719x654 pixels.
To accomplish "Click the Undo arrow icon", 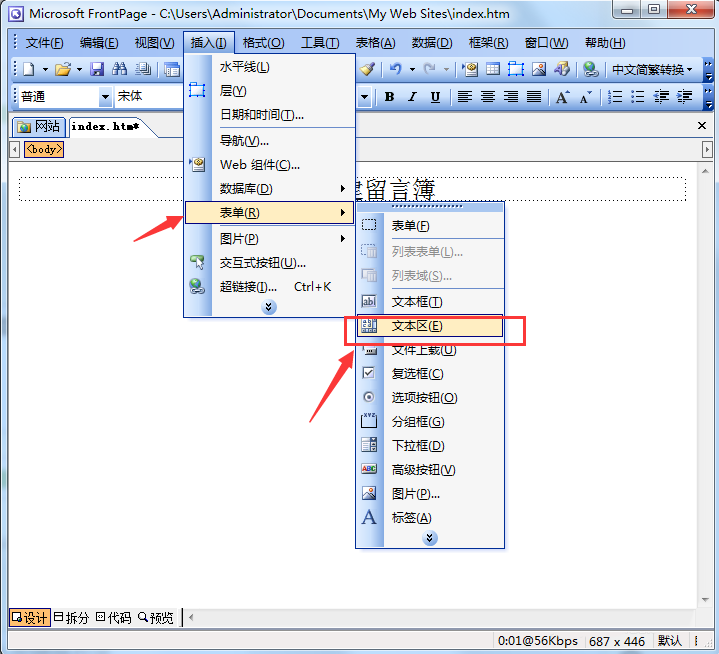I will coord(395,69).
